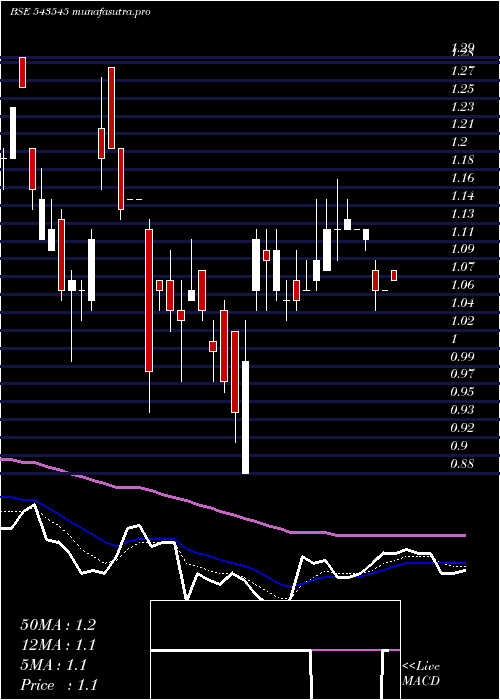Image resolution: width=500 pixels, height=700 pixels.
Task: Pick the 1.18 price axis label
Action: tap(462, 160)
